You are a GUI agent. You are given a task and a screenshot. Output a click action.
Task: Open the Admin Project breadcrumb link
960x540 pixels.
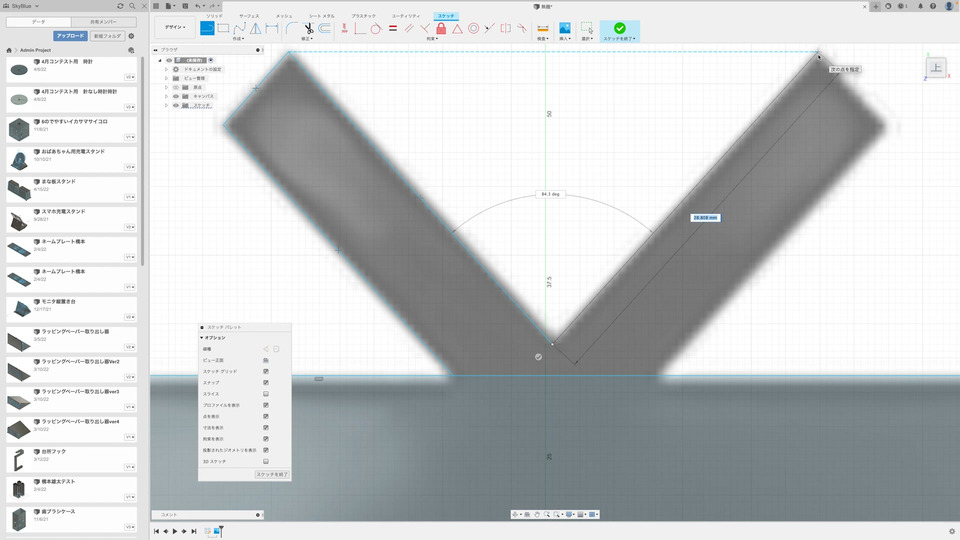[36, 50]
